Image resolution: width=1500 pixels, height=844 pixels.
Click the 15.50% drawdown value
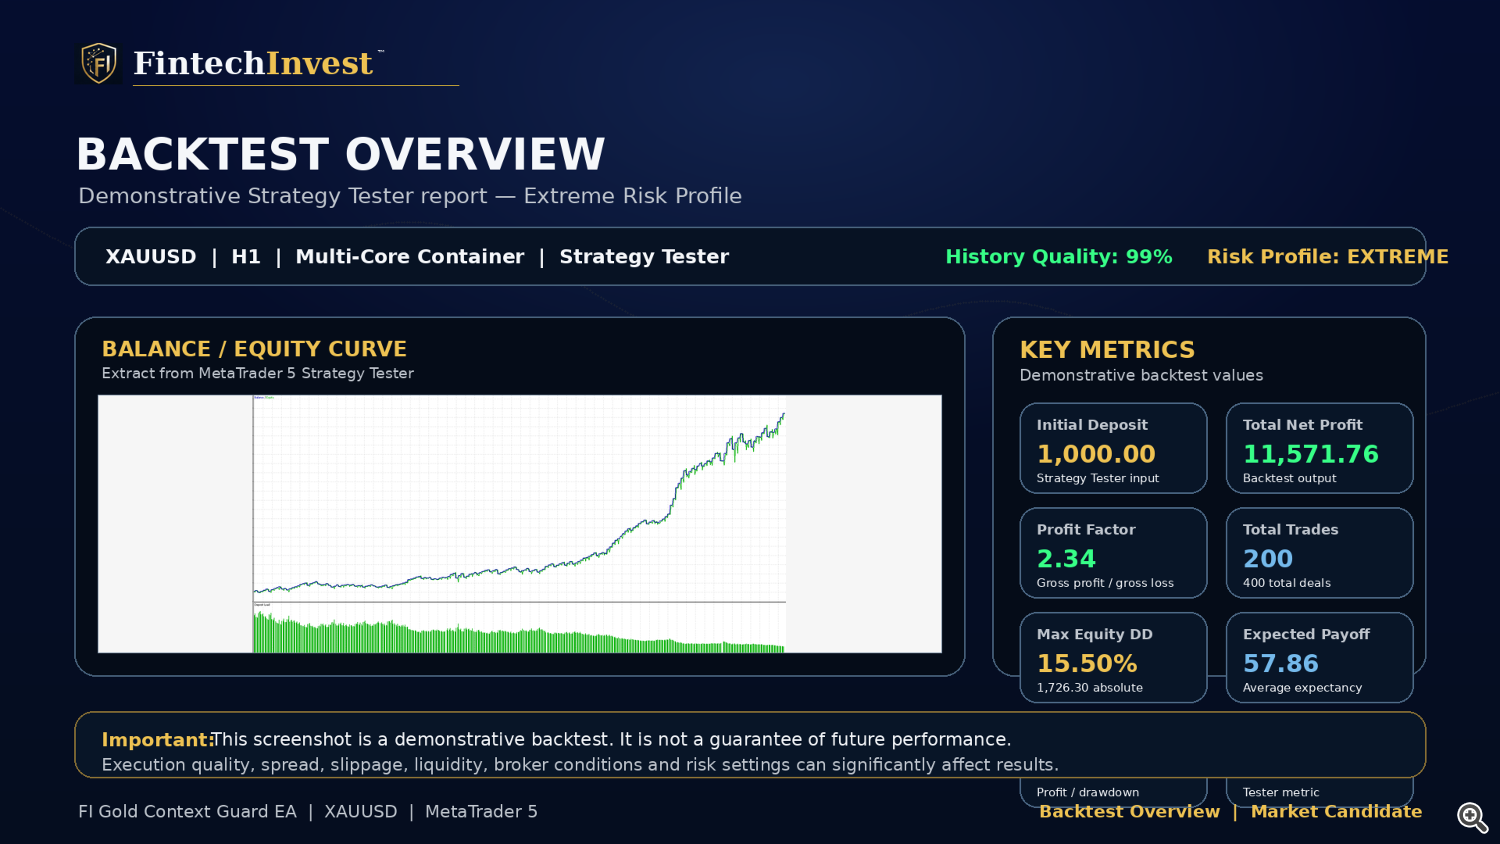pos(1087,664)
